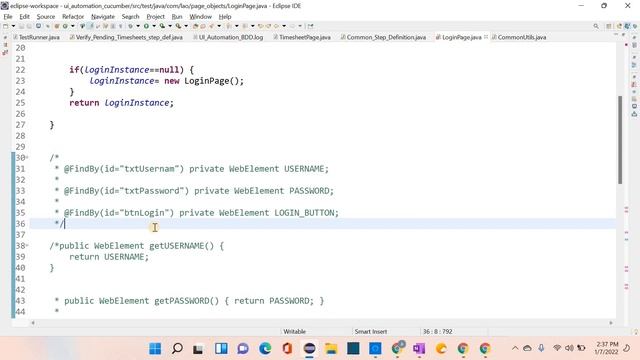Click the return LoginInstance statement
This screenshot has height=360, width=640.
(x=121, y=103)
